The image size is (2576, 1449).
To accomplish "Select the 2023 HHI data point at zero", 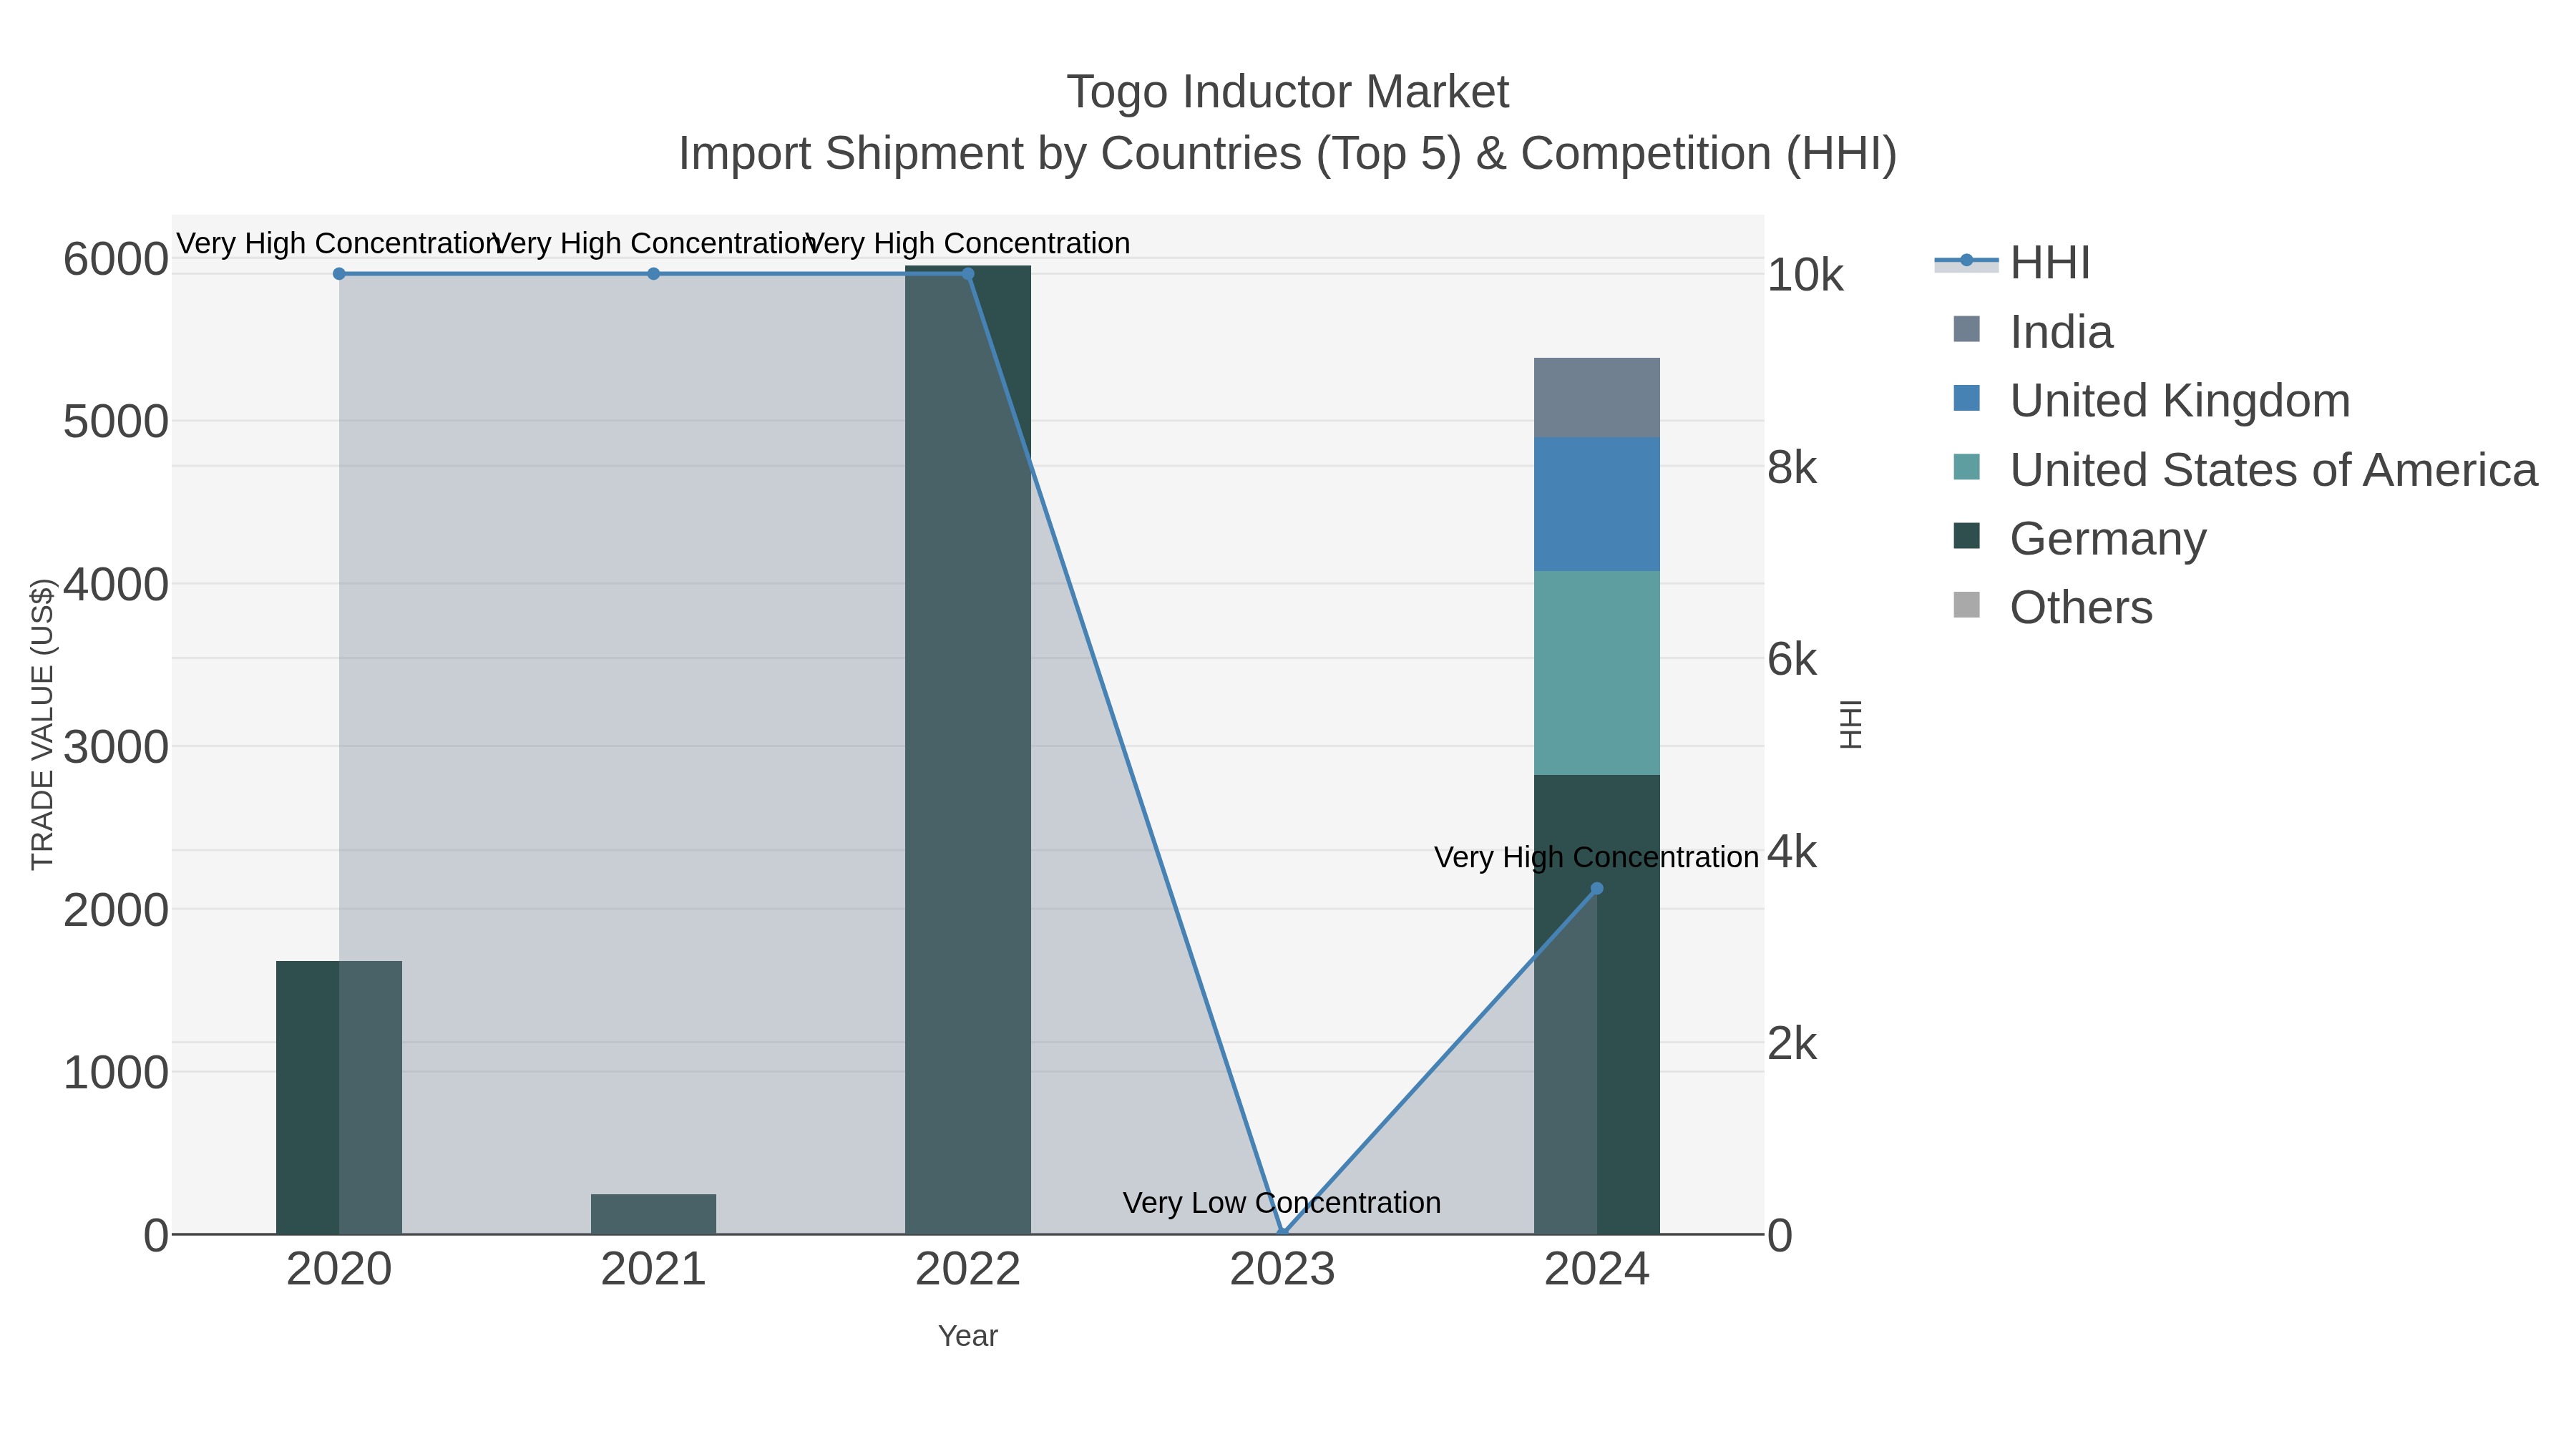I will (x=1282, y=1234).
